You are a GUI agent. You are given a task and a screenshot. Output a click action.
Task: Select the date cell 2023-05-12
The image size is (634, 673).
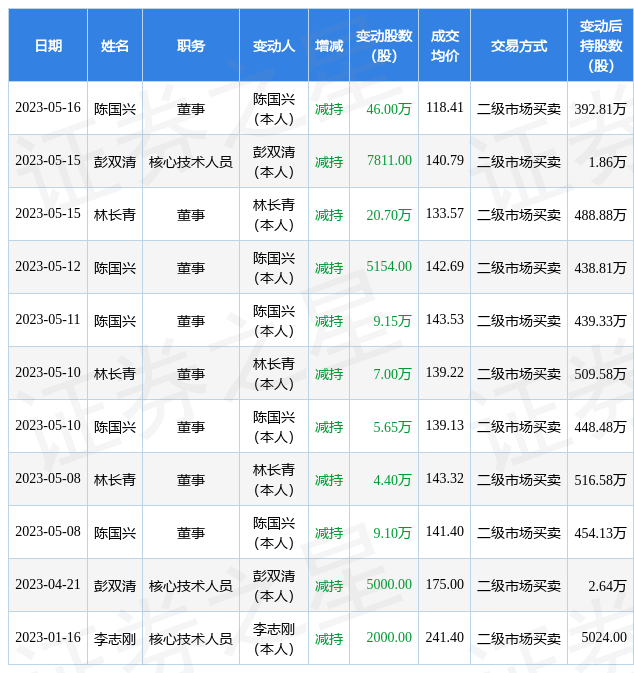(x=48, y=267)
